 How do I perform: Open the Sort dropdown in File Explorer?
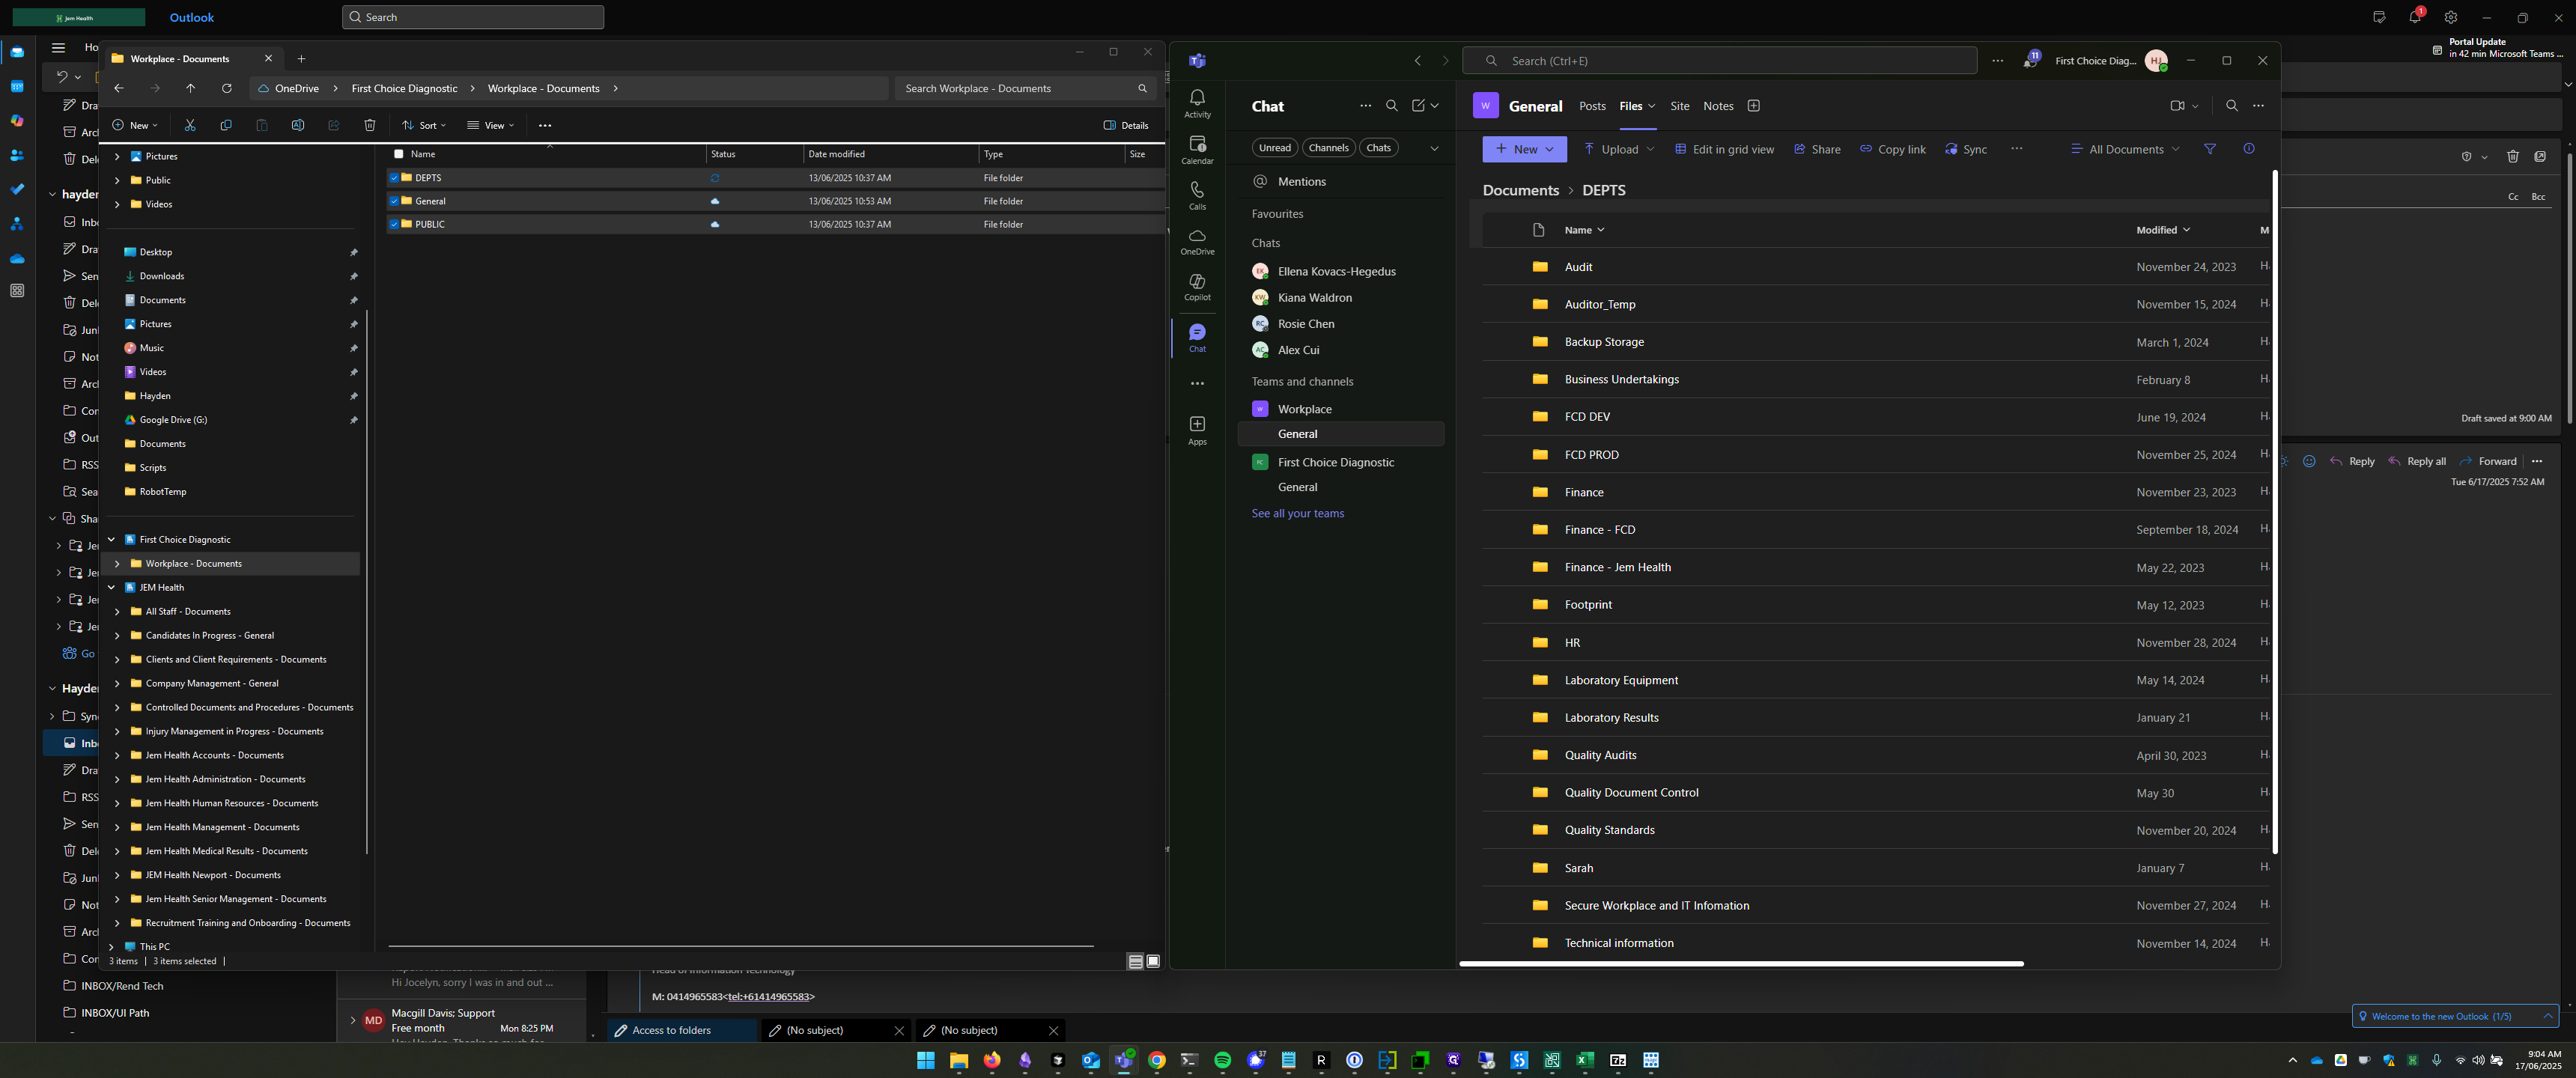pyautogui.click(x=424, y=126)
